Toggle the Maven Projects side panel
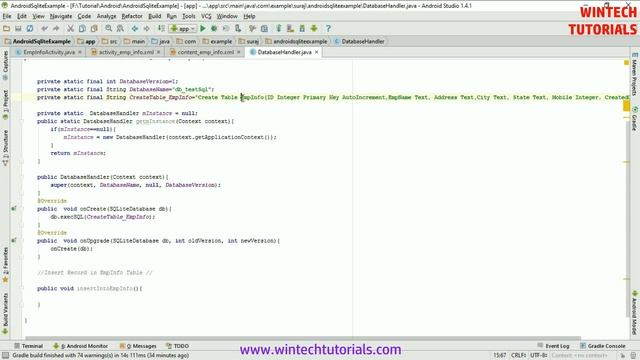This screenshot has width=640, height=360. pos(635,74)
